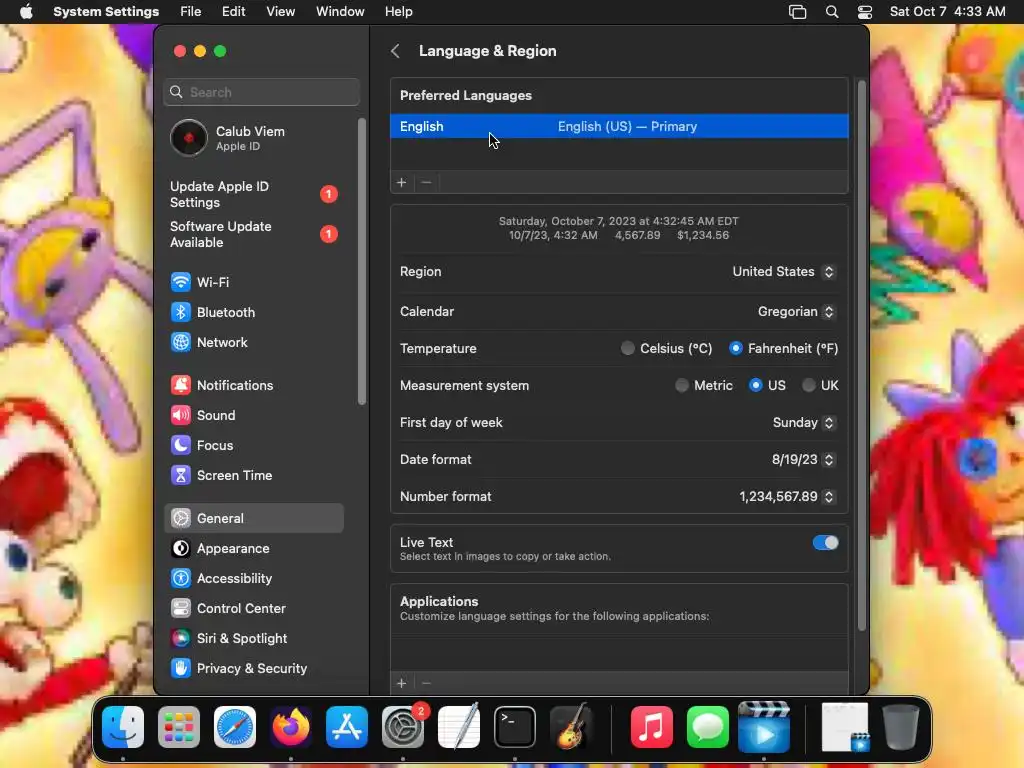Open Network settings pane
The width and height of the screenshot is (1024, 768).
click(253, 342)
